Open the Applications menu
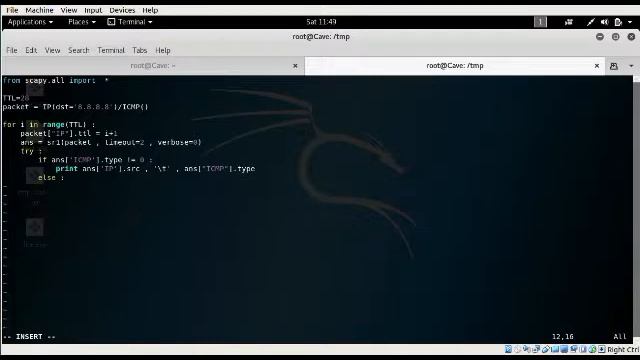Viewport: 640px width, 360px height. coord(30,22)
